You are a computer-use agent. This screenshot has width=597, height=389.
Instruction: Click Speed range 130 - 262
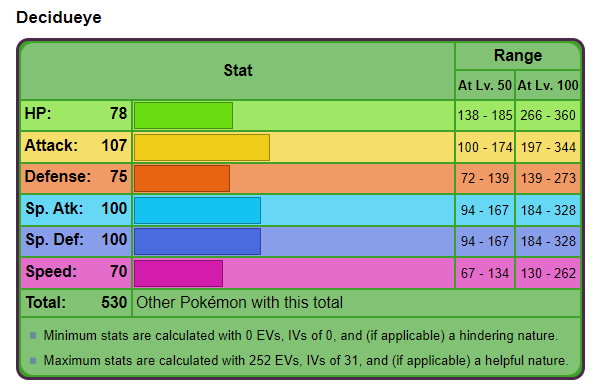click(548, 274)
